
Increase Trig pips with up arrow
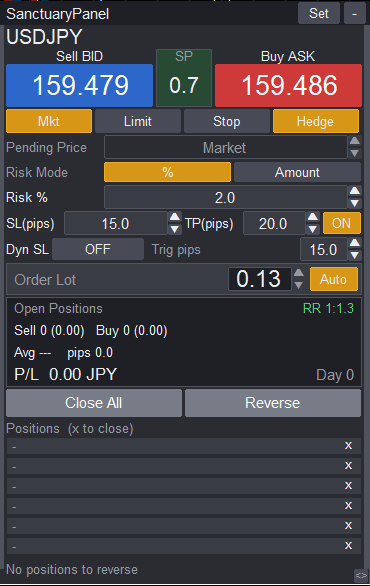355,243
